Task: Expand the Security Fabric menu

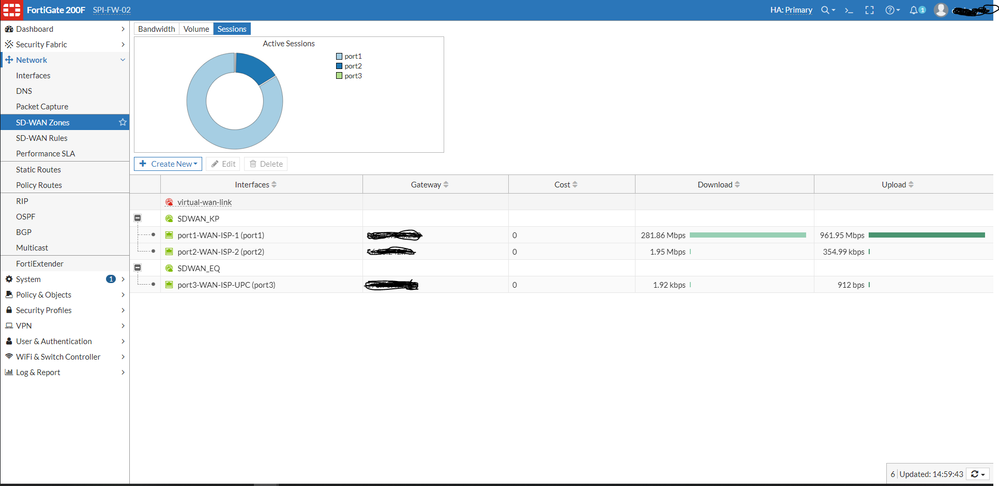Action: click(x=123, y=45)
